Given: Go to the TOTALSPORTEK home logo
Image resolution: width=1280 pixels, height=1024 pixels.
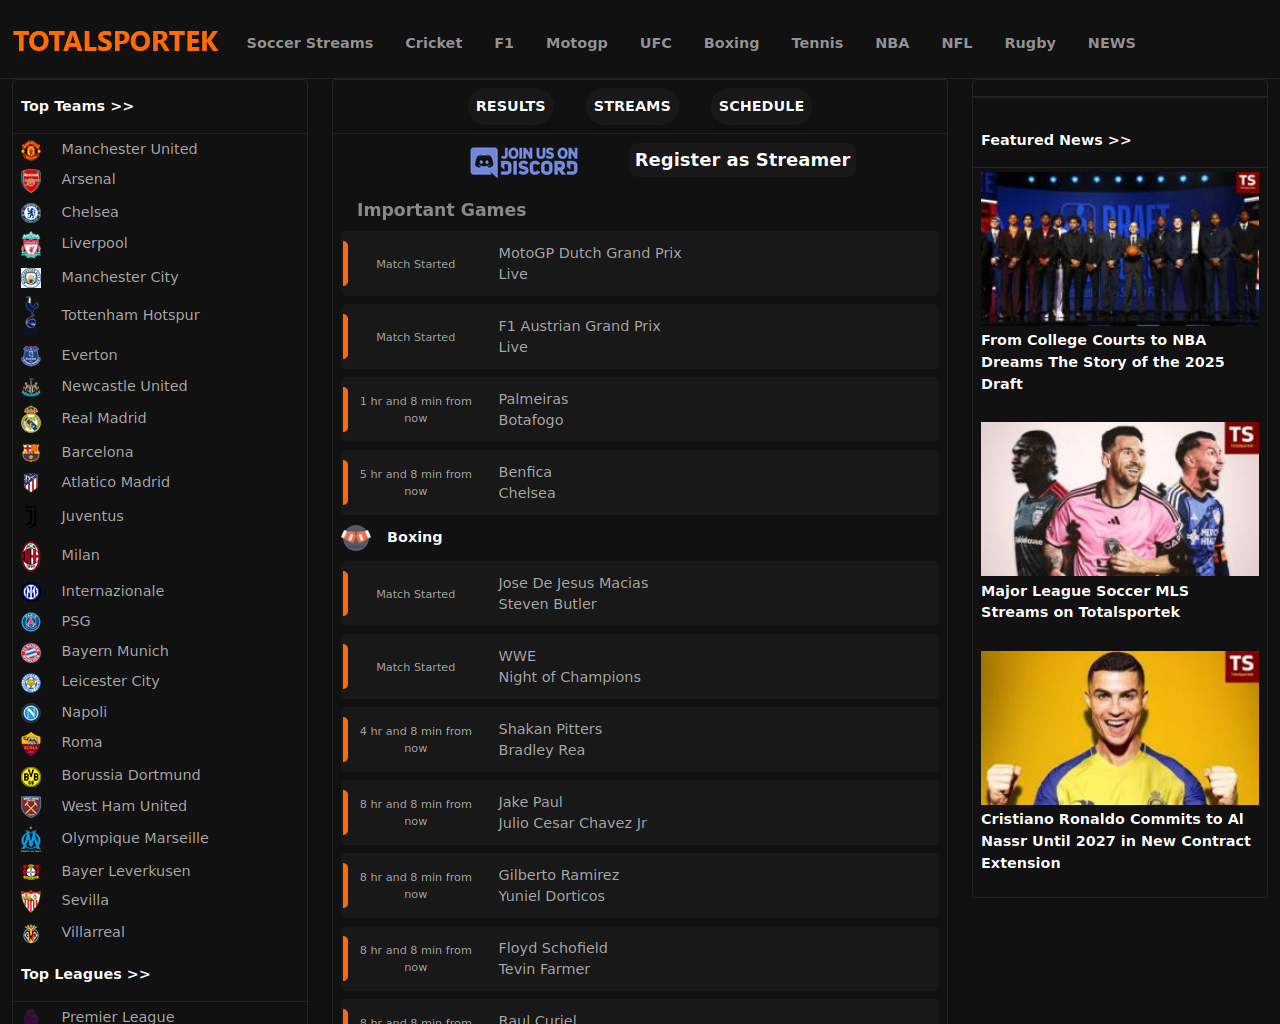Looking at the screenshot, I should pos(116,42).
